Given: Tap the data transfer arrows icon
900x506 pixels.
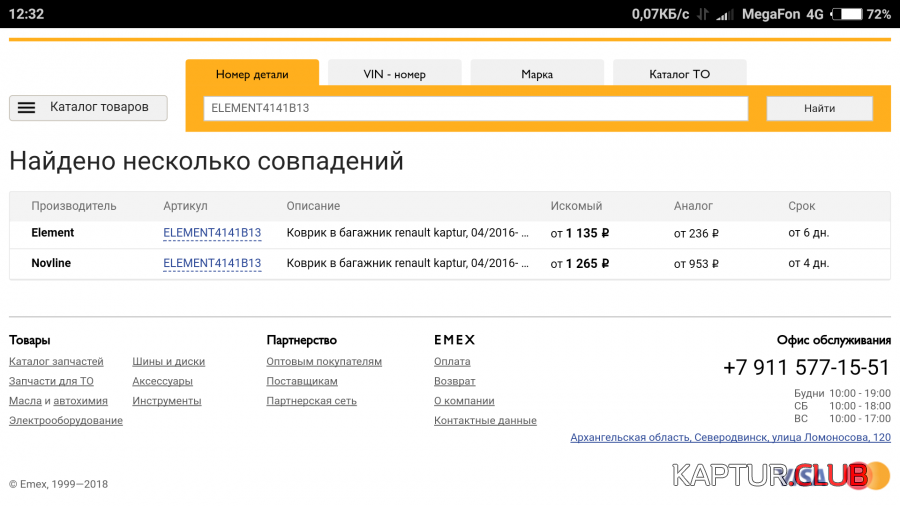Looking at the screenshot, I should coord(703,14).
